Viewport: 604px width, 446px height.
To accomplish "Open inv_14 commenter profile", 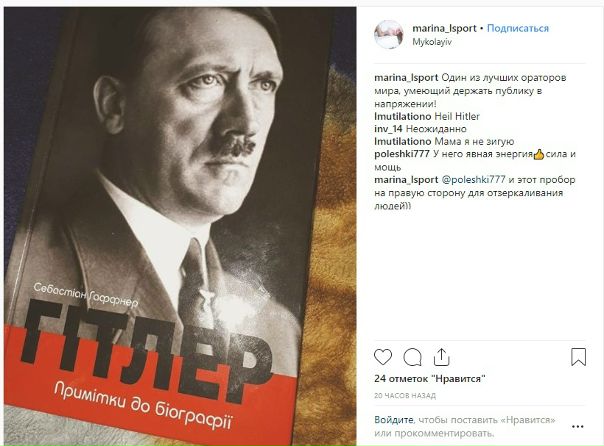I will click(x=388, y=129).
